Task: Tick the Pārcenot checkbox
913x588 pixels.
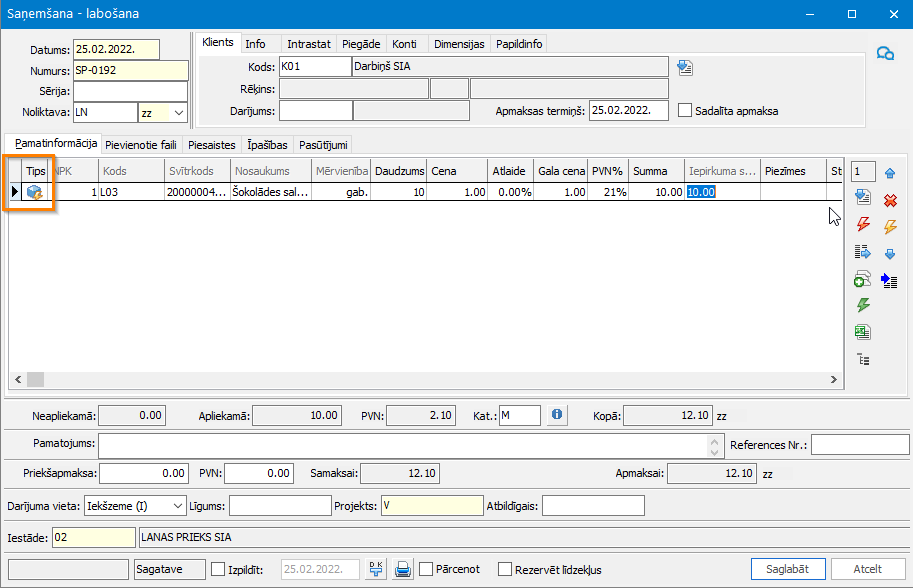Action: coord(427,569)
